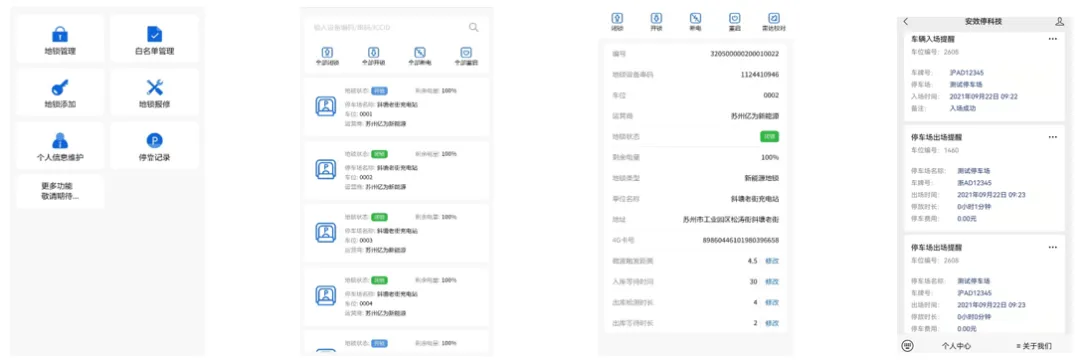
Task: Click the blue status badge on lock 0001
Action: point(380,90)
